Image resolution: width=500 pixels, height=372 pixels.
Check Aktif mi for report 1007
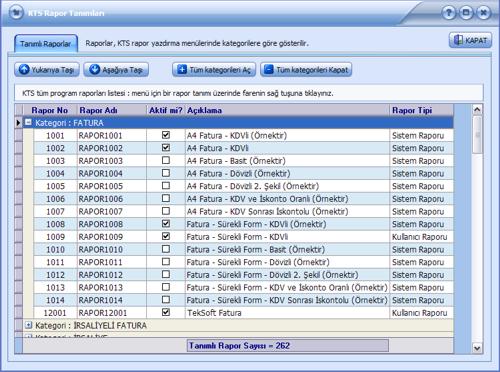point(166,211)
